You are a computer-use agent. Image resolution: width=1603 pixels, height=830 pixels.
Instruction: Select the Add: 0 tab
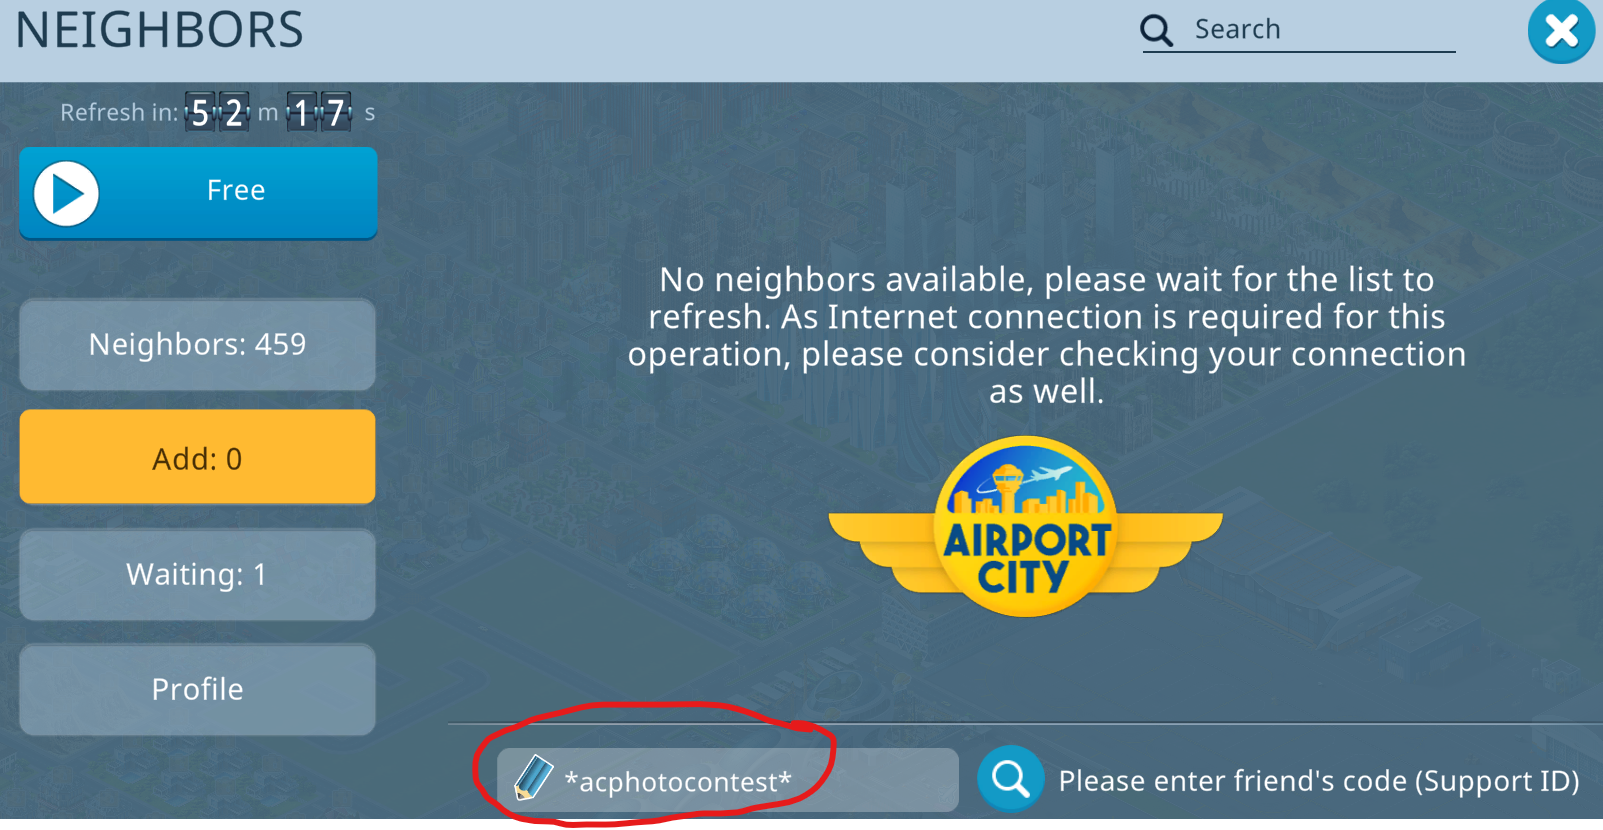[x=197, y=457]
